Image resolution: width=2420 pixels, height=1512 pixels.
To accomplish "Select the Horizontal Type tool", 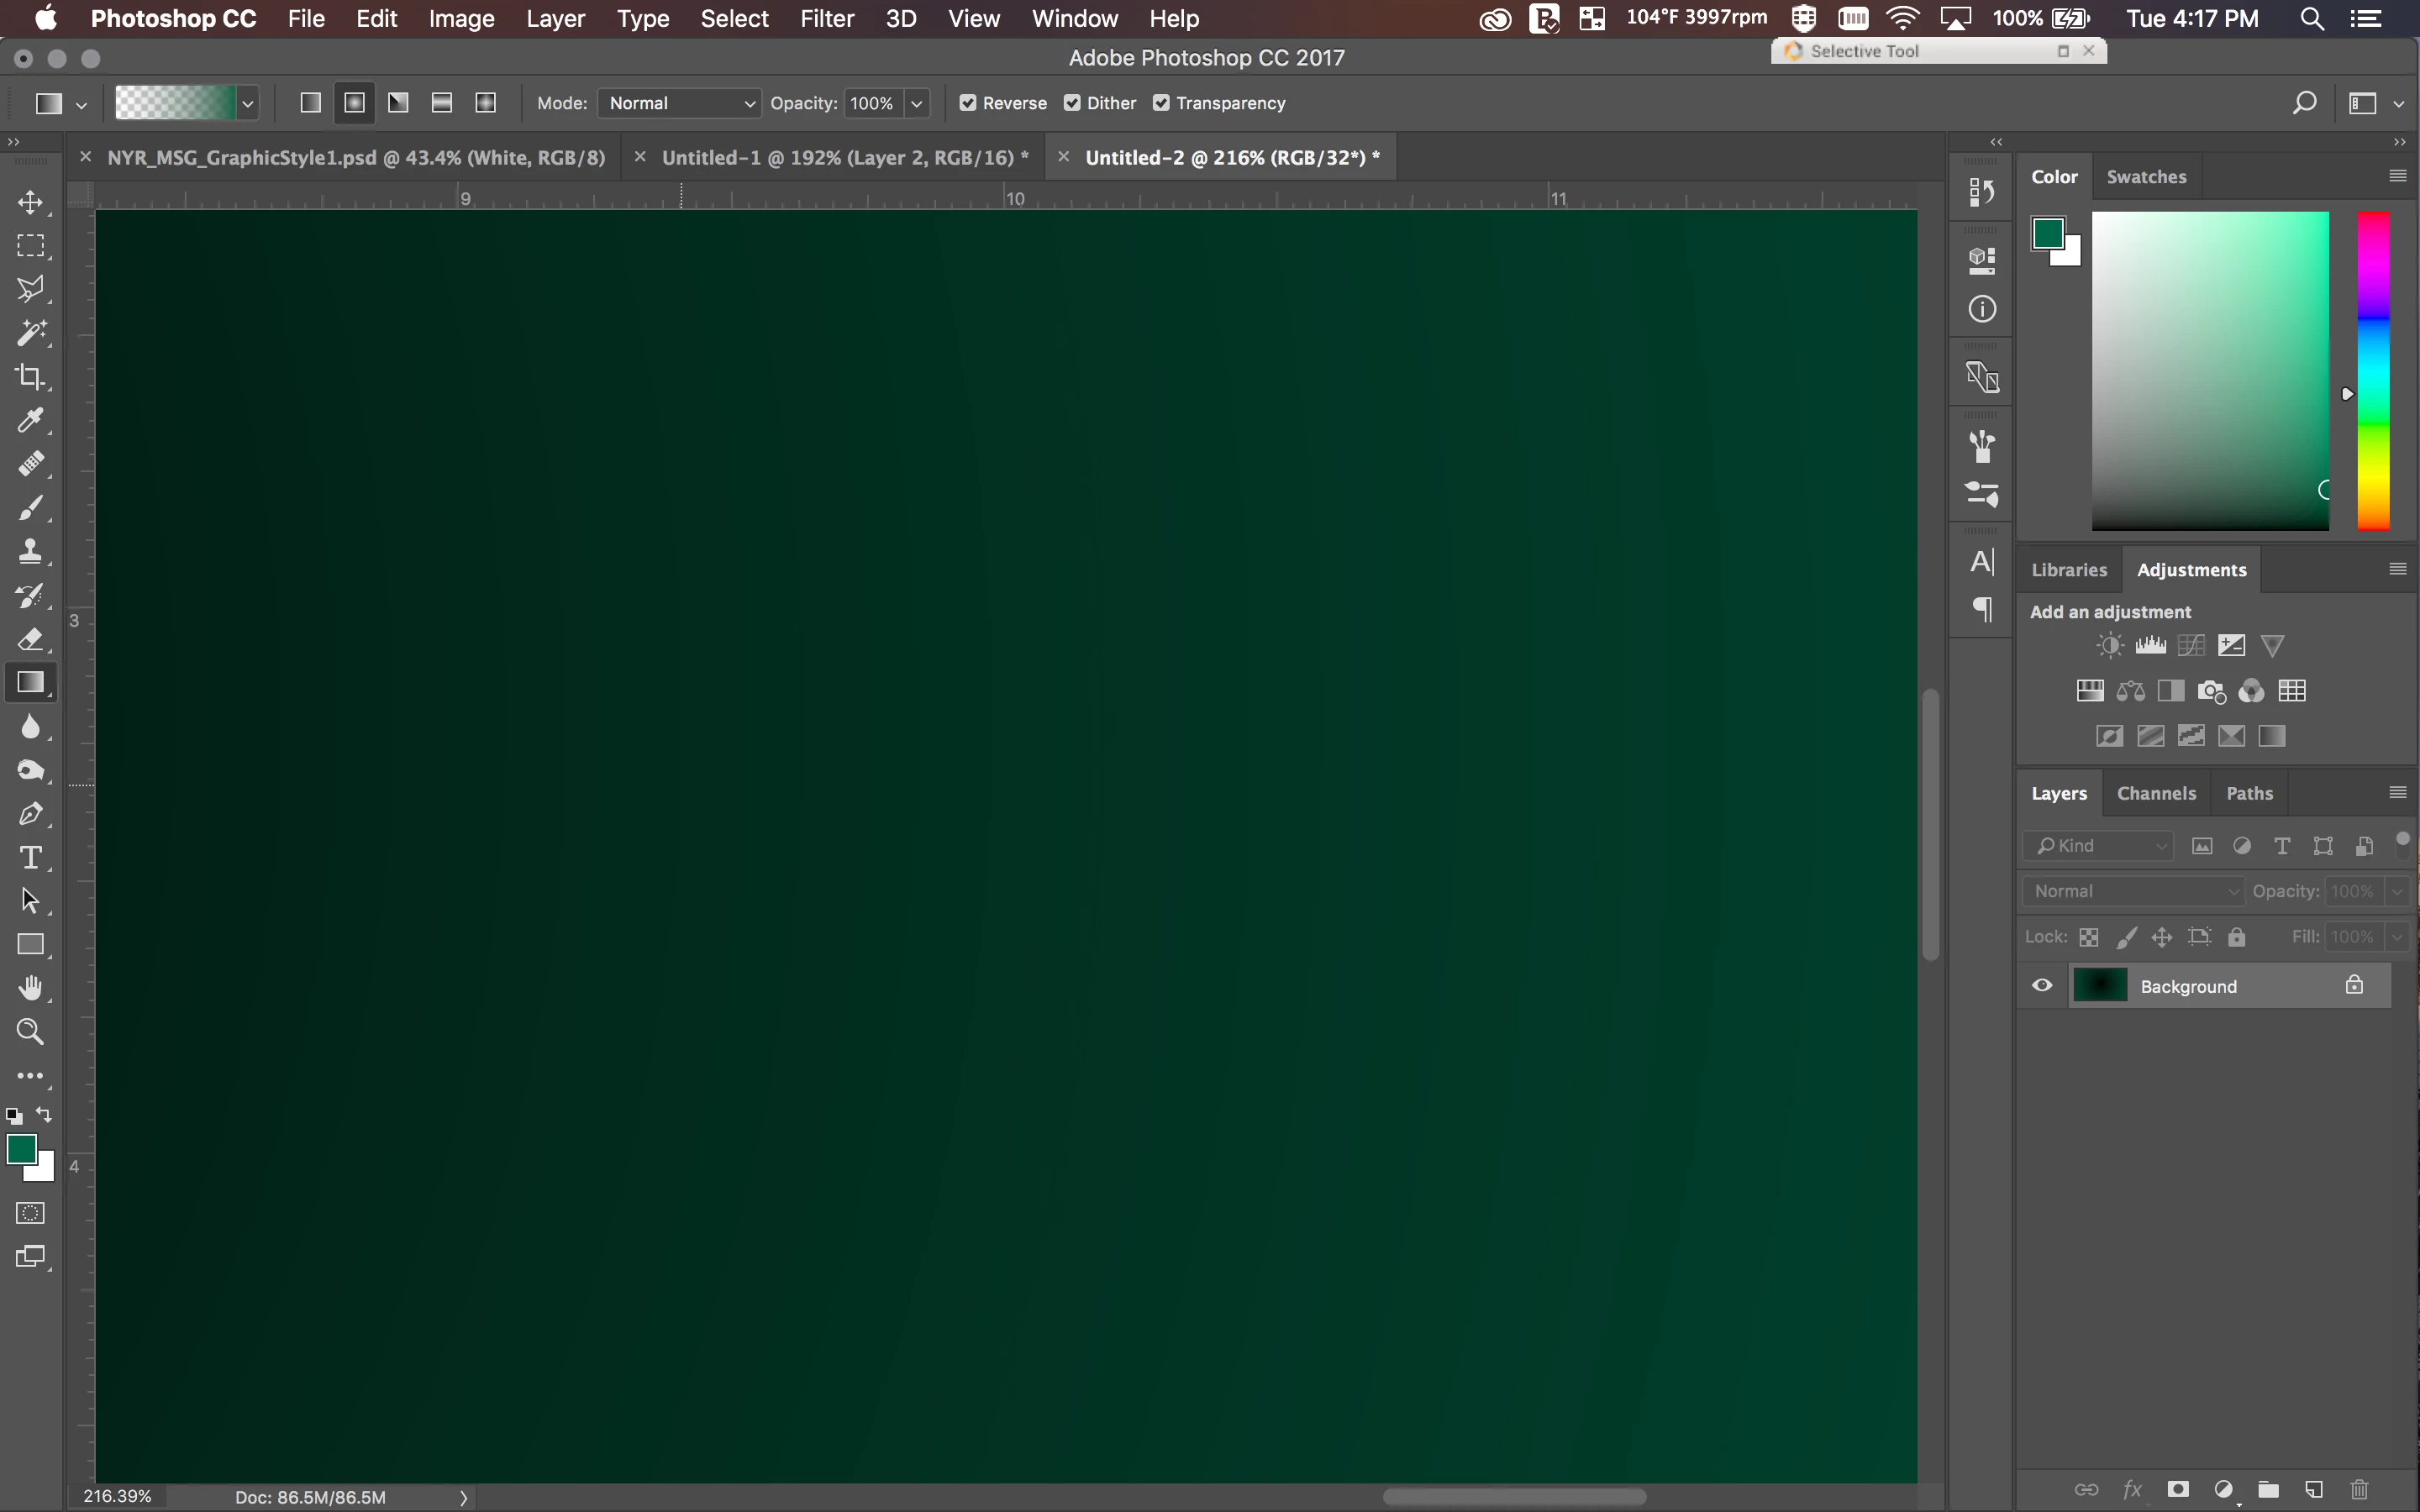I will (30, 857).
